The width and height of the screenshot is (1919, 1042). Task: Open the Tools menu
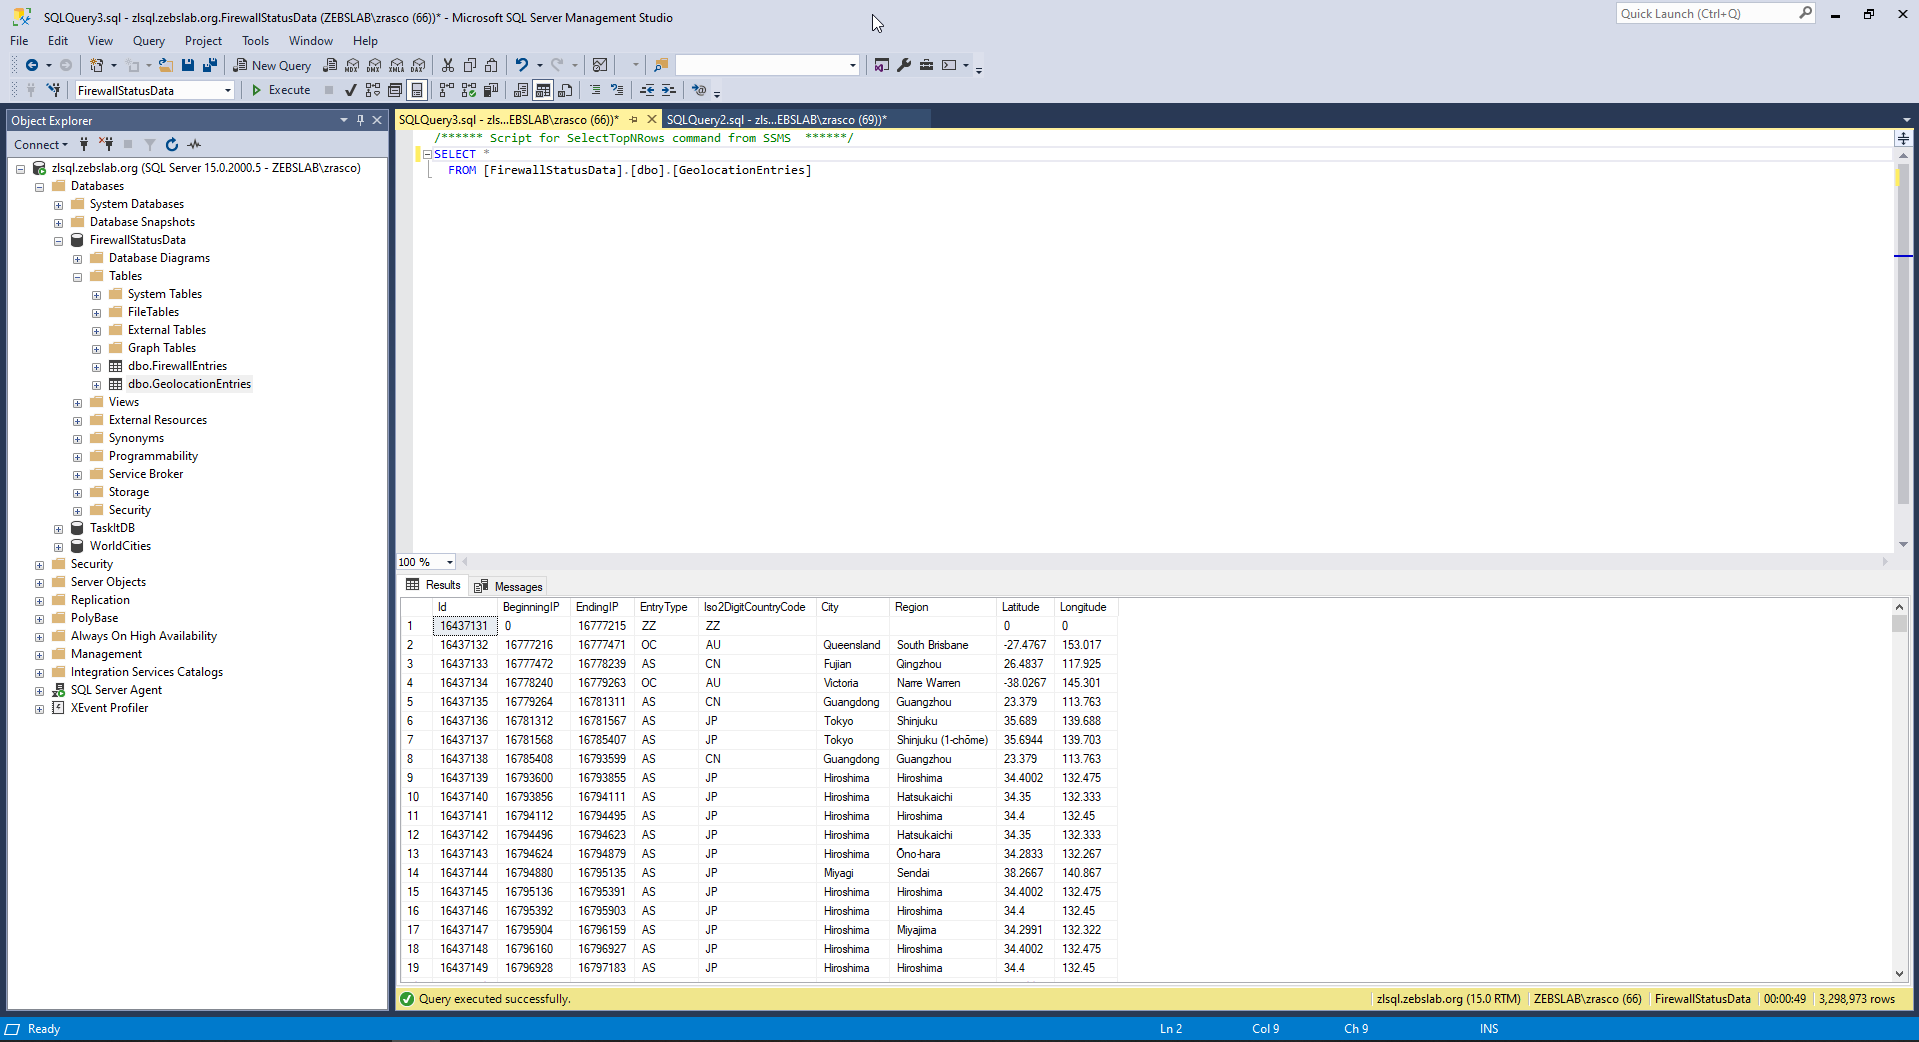255,41
